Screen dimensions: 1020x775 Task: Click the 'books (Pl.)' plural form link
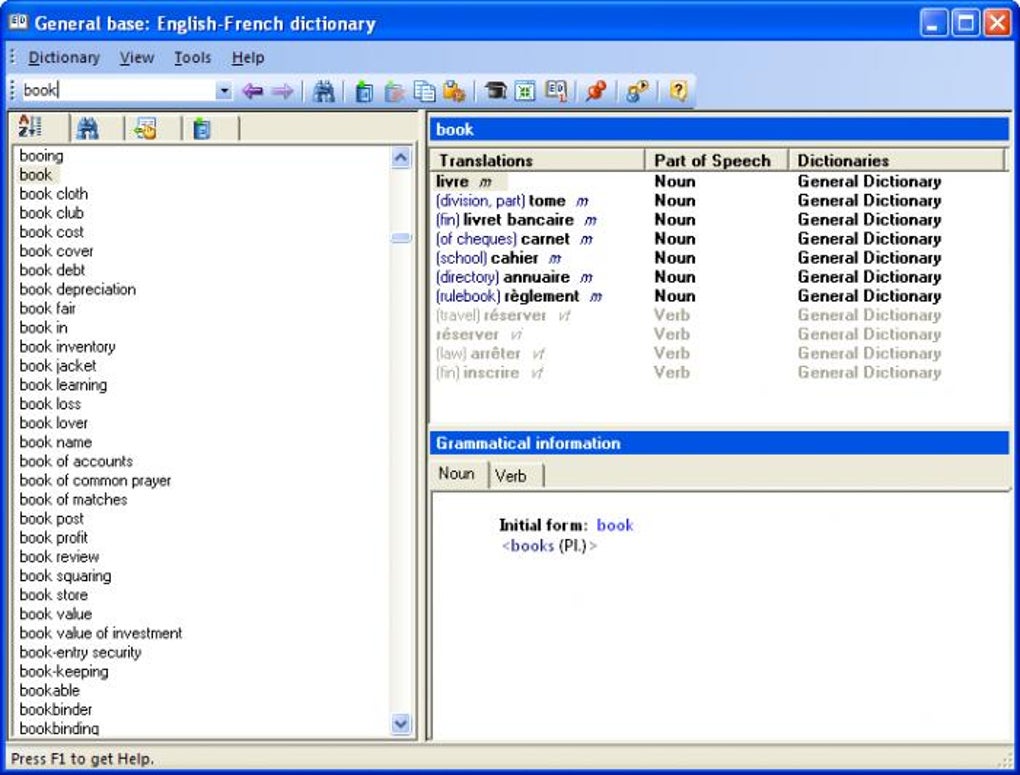pos(549,546)
